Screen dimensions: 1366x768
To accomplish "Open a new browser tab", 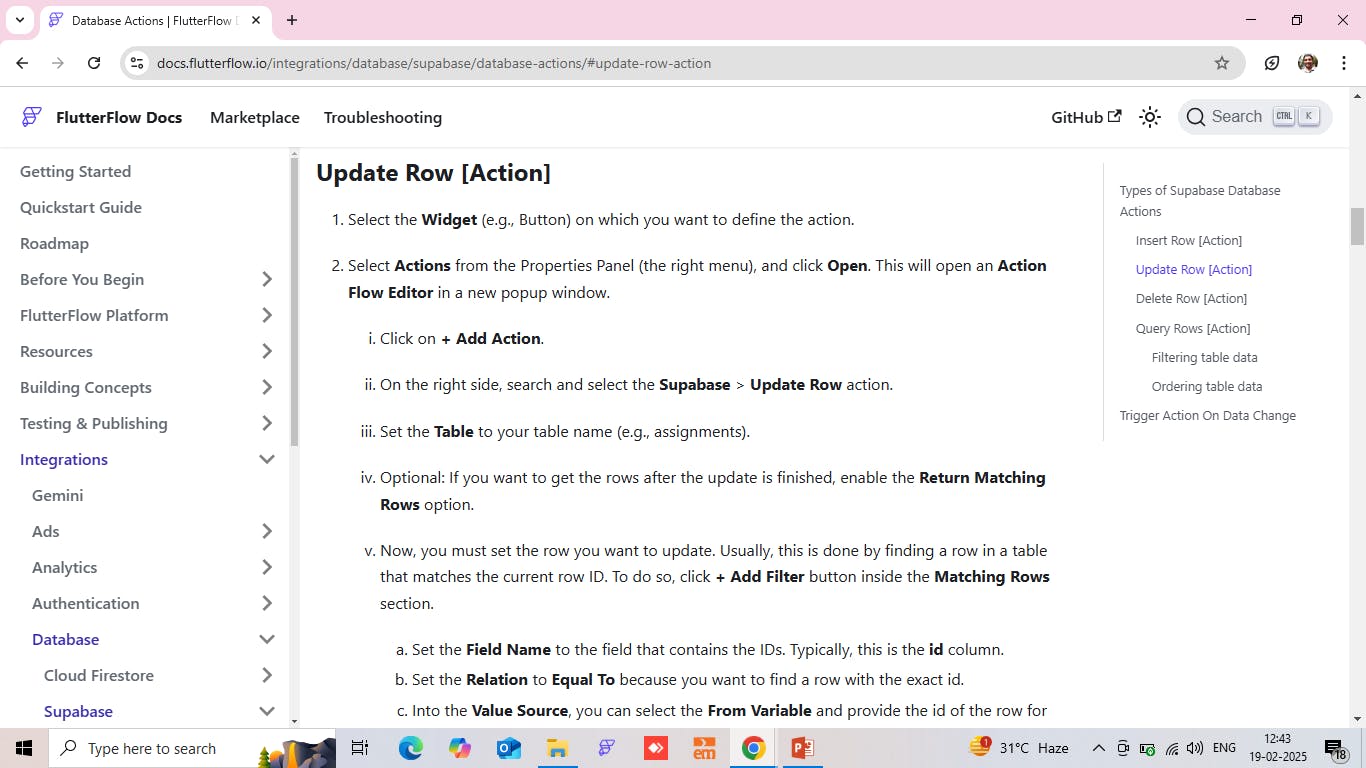I will pos(292,20).
